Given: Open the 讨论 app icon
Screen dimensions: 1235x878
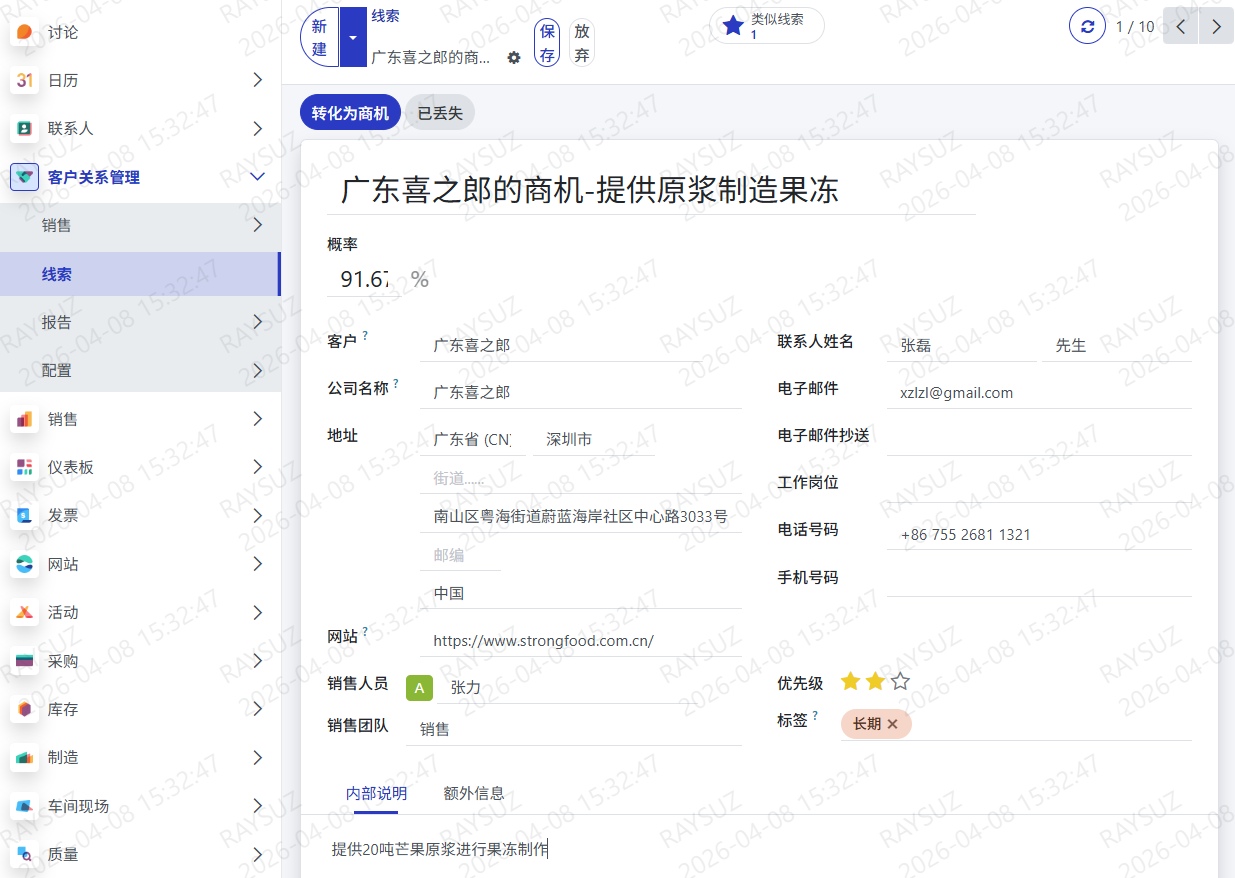Looking at the screenshot, I should (x=25, y=32).
